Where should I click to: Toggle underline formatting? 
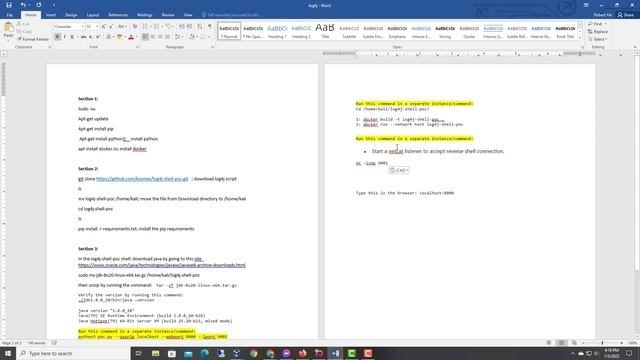coord(73,37)
